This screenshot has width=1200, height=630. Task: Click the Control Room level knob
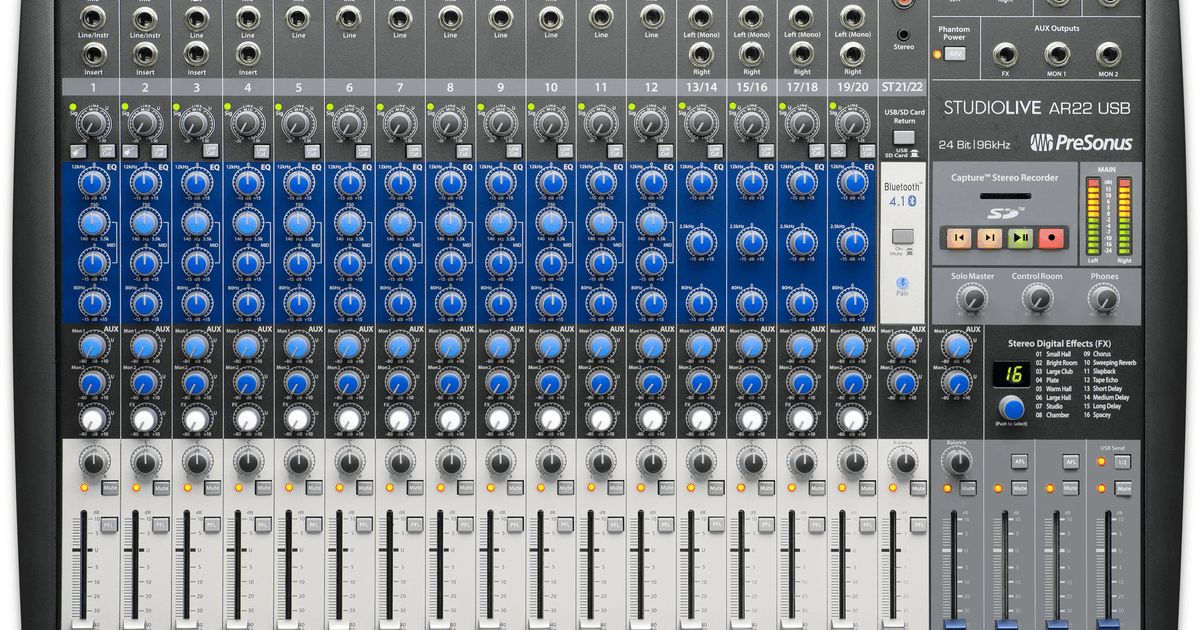pos(1038,298)
